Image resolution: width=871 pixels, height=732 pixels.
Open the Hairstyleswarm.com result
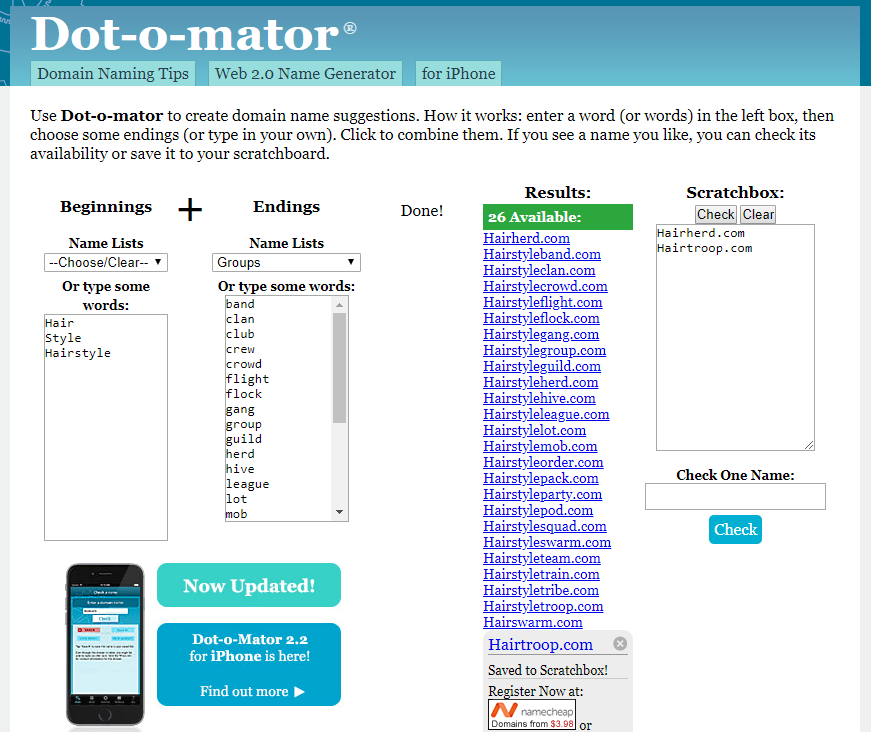tap(547, 543)
